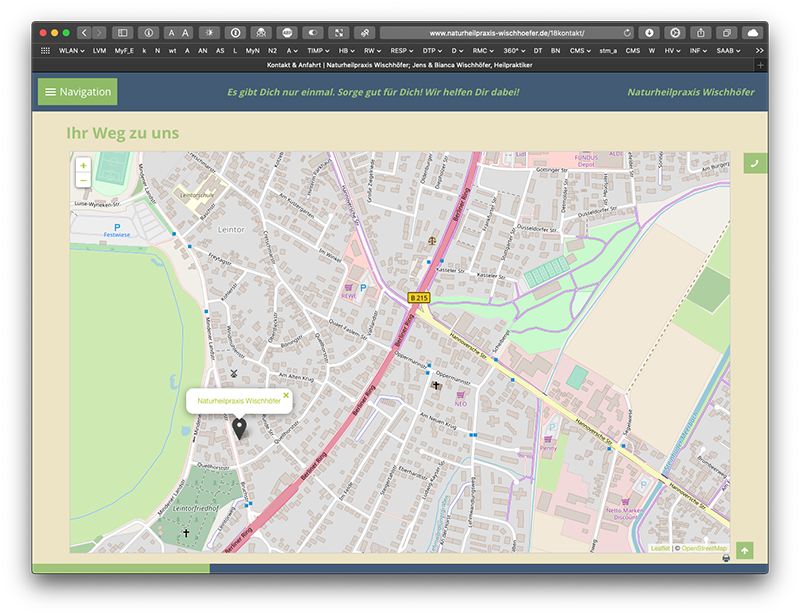Open the SAAB bookmarks dropdown
The image size is (800, 616).
coord(726,50)
